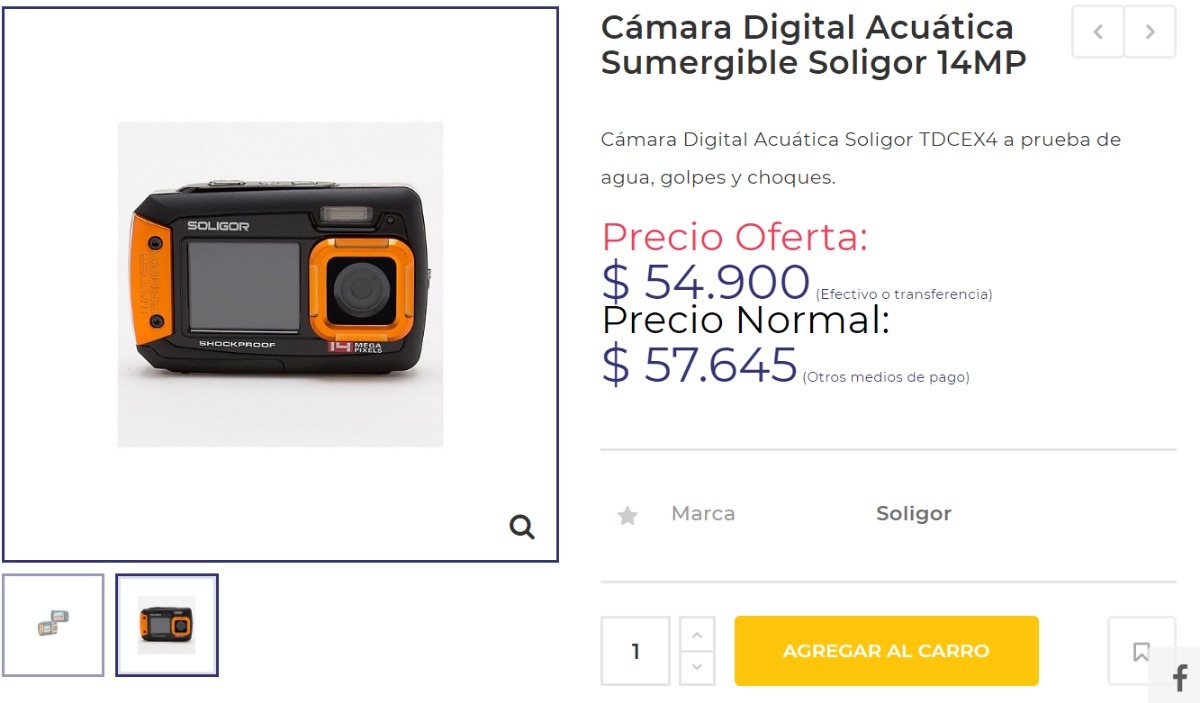Viewport: 1200px width, 703px height.
Task: Add item with Agregar al Carro button
Action: (886, 651)
